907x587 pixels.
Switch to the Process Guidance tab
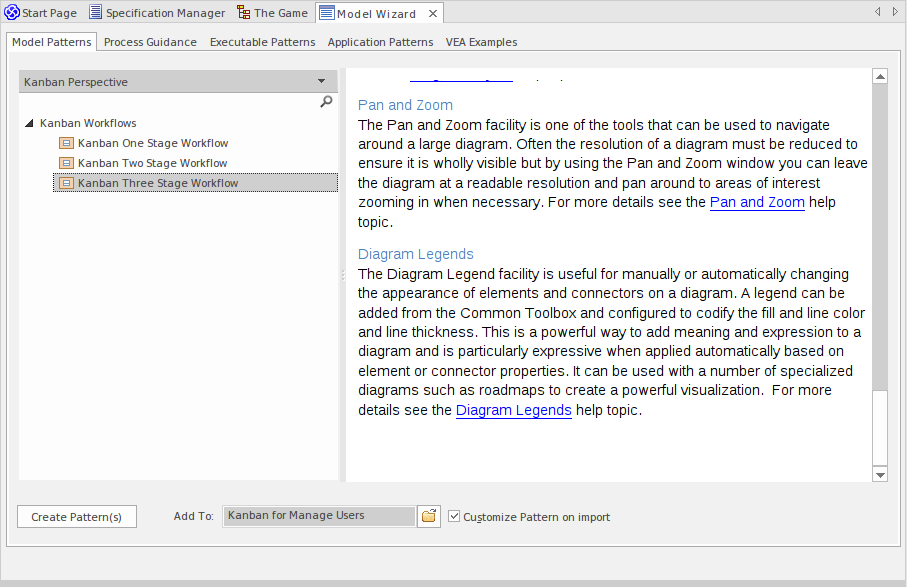click(x=150, y=42)
